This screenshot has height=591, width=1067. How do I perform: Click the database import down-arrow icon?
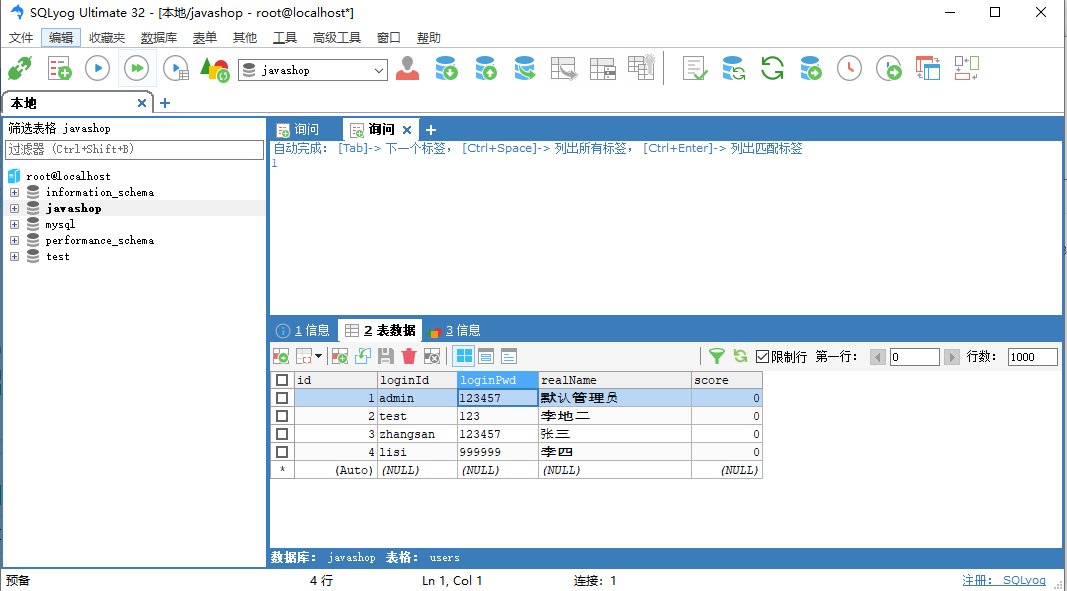(x=446, y=69)
